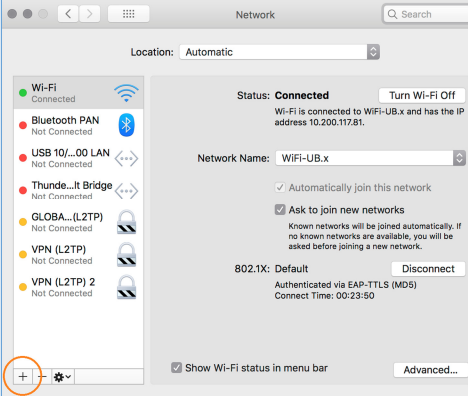This screenshot has height=396, width=468.
Task: Select the VPN (L2TP) service
Action: (79, 255)
